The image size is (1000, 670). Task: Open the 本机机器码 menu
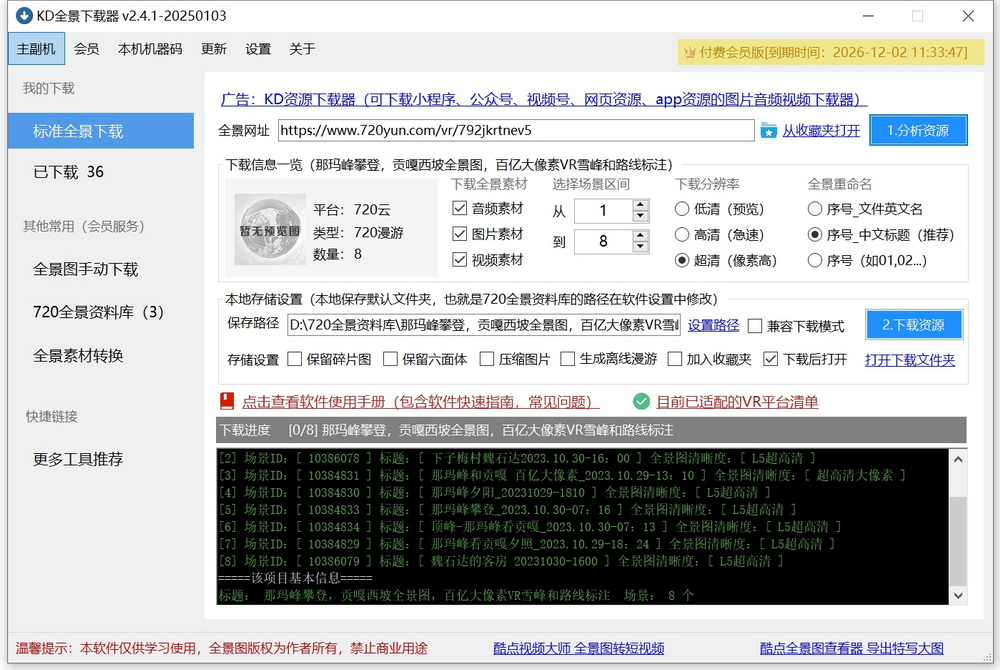(x=150, y=49)
